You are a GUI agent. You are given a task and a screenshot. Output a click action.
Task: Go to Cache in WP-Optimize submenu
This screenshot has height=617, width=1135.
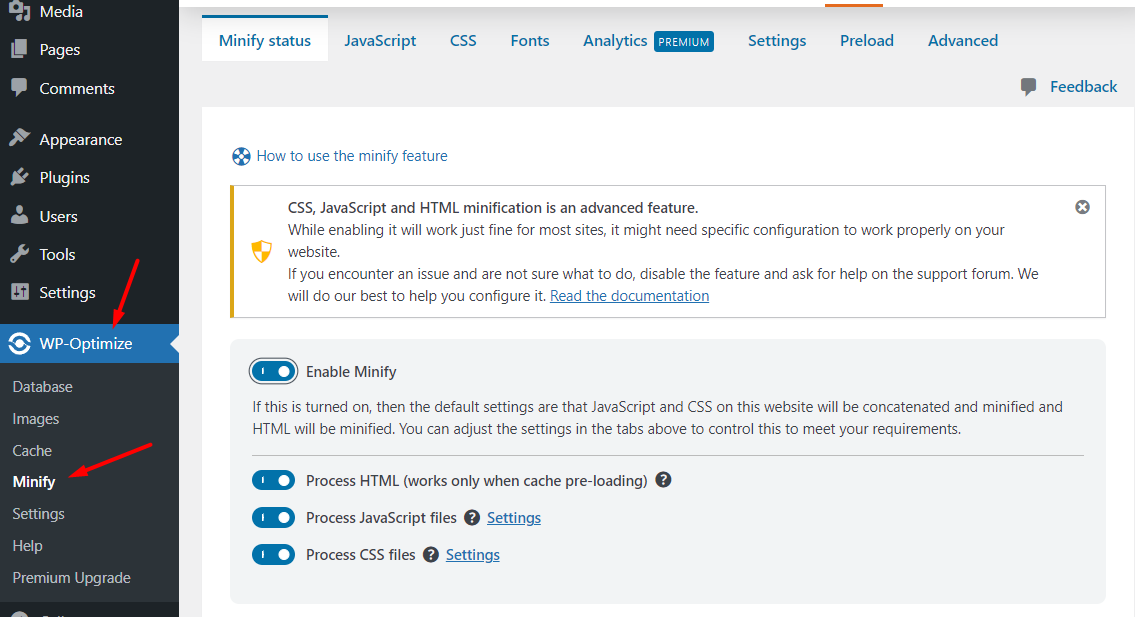tap(32, 451)
